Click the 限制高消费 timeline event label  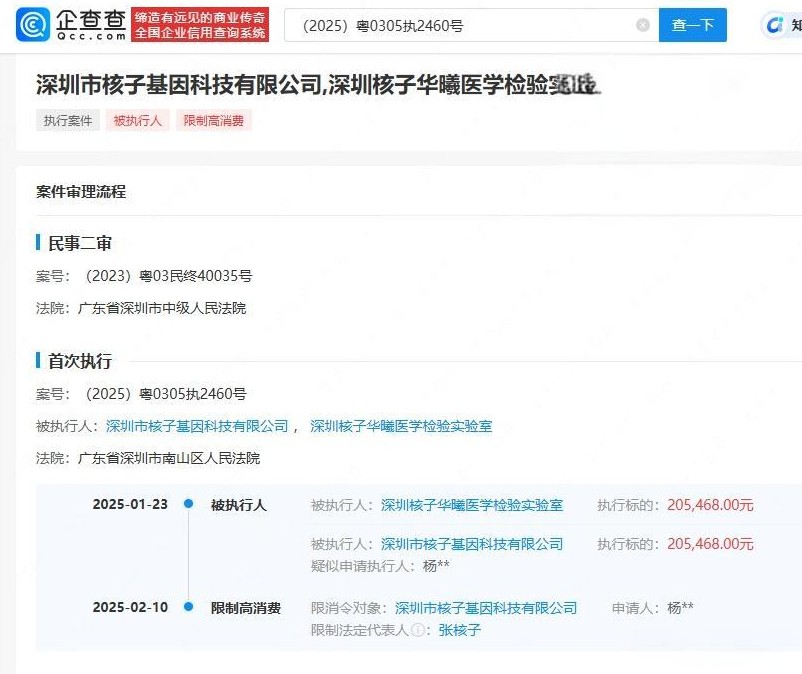click(x=246, y=608)
